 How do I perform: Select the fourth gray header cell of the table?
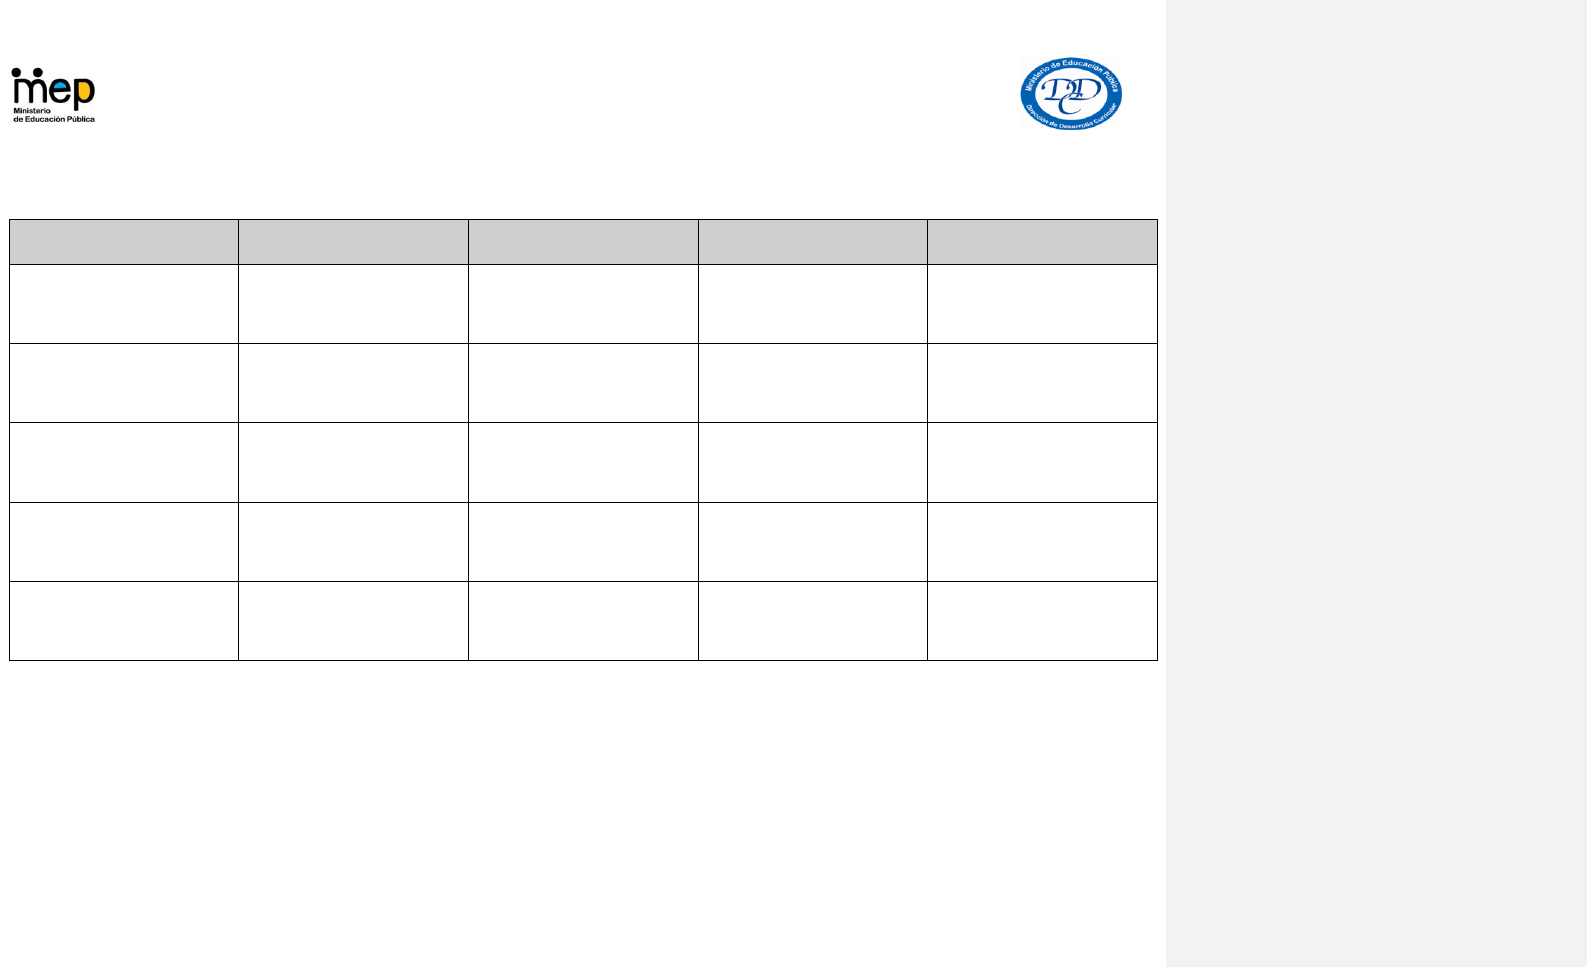coord(813,242)
